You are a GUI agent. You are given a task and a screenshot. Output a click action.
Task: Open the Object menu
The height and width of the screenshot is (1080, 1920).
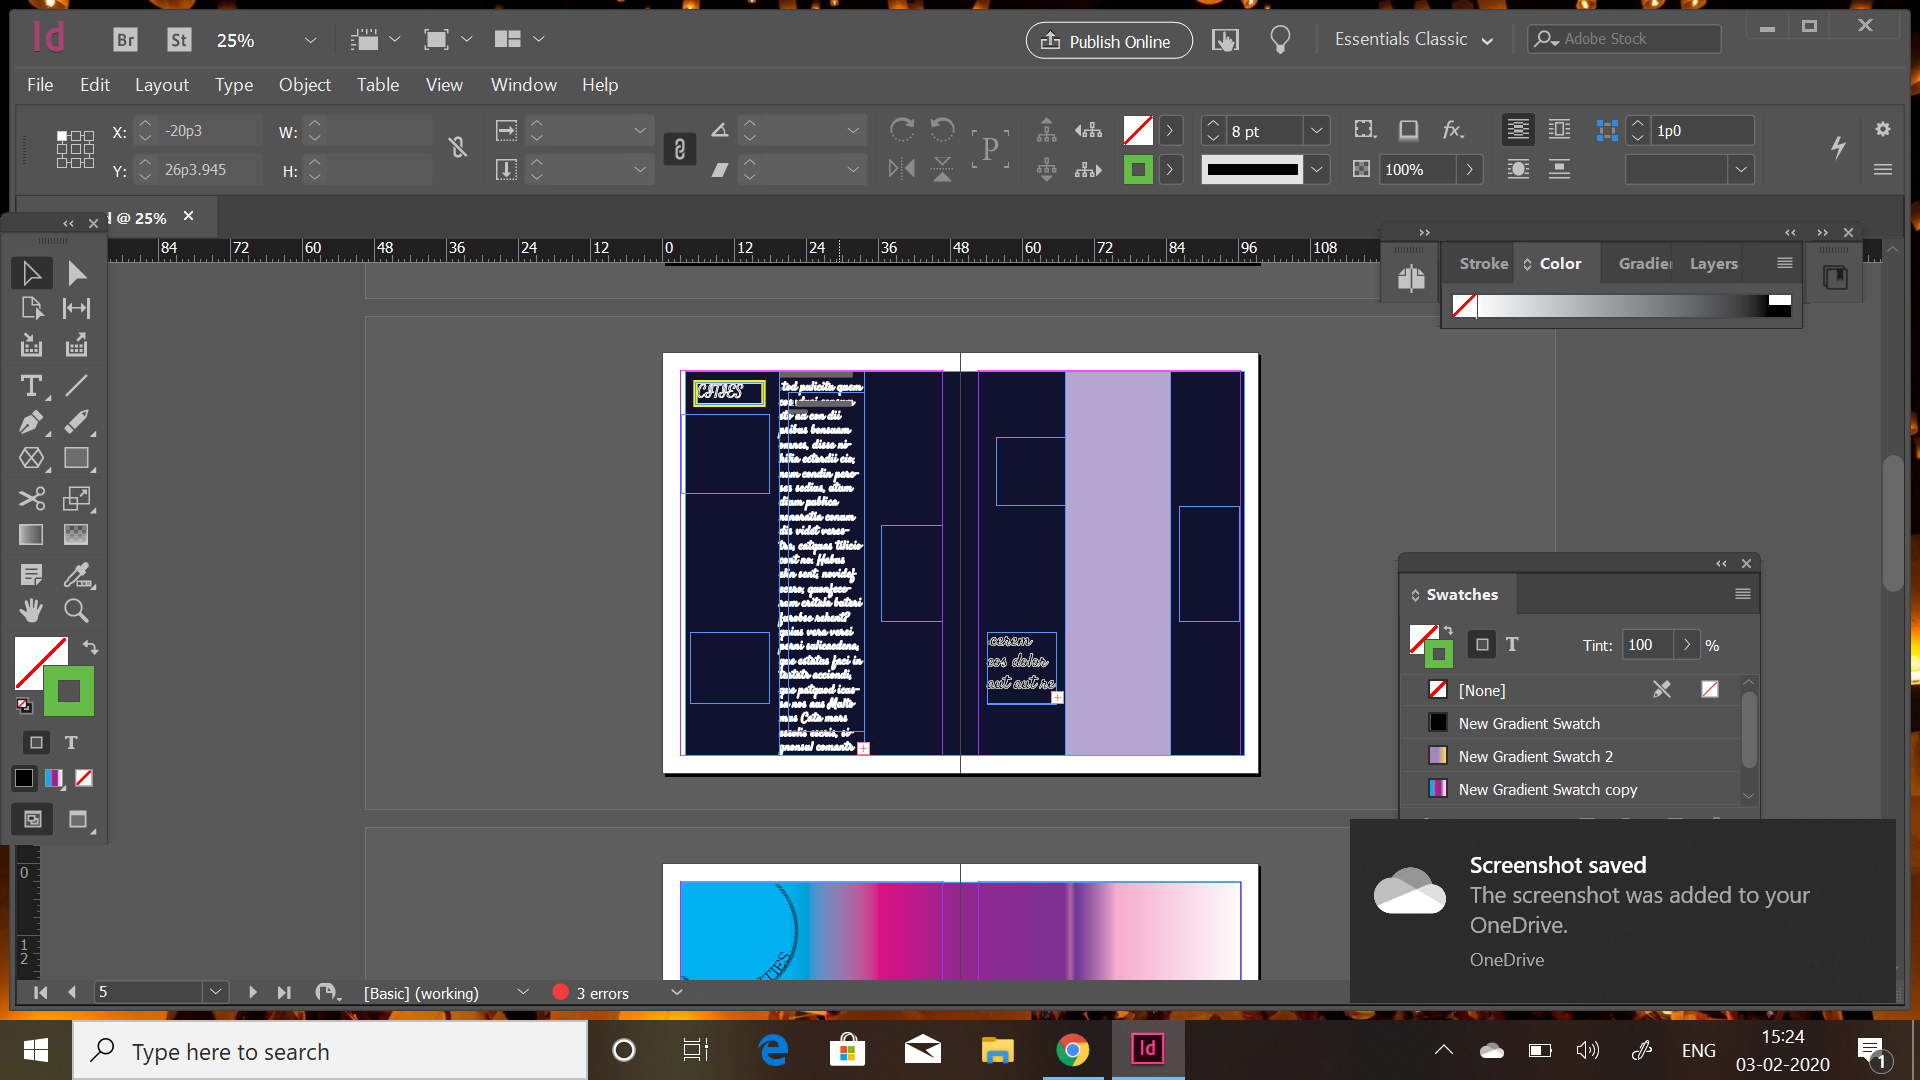click(304, 85)
